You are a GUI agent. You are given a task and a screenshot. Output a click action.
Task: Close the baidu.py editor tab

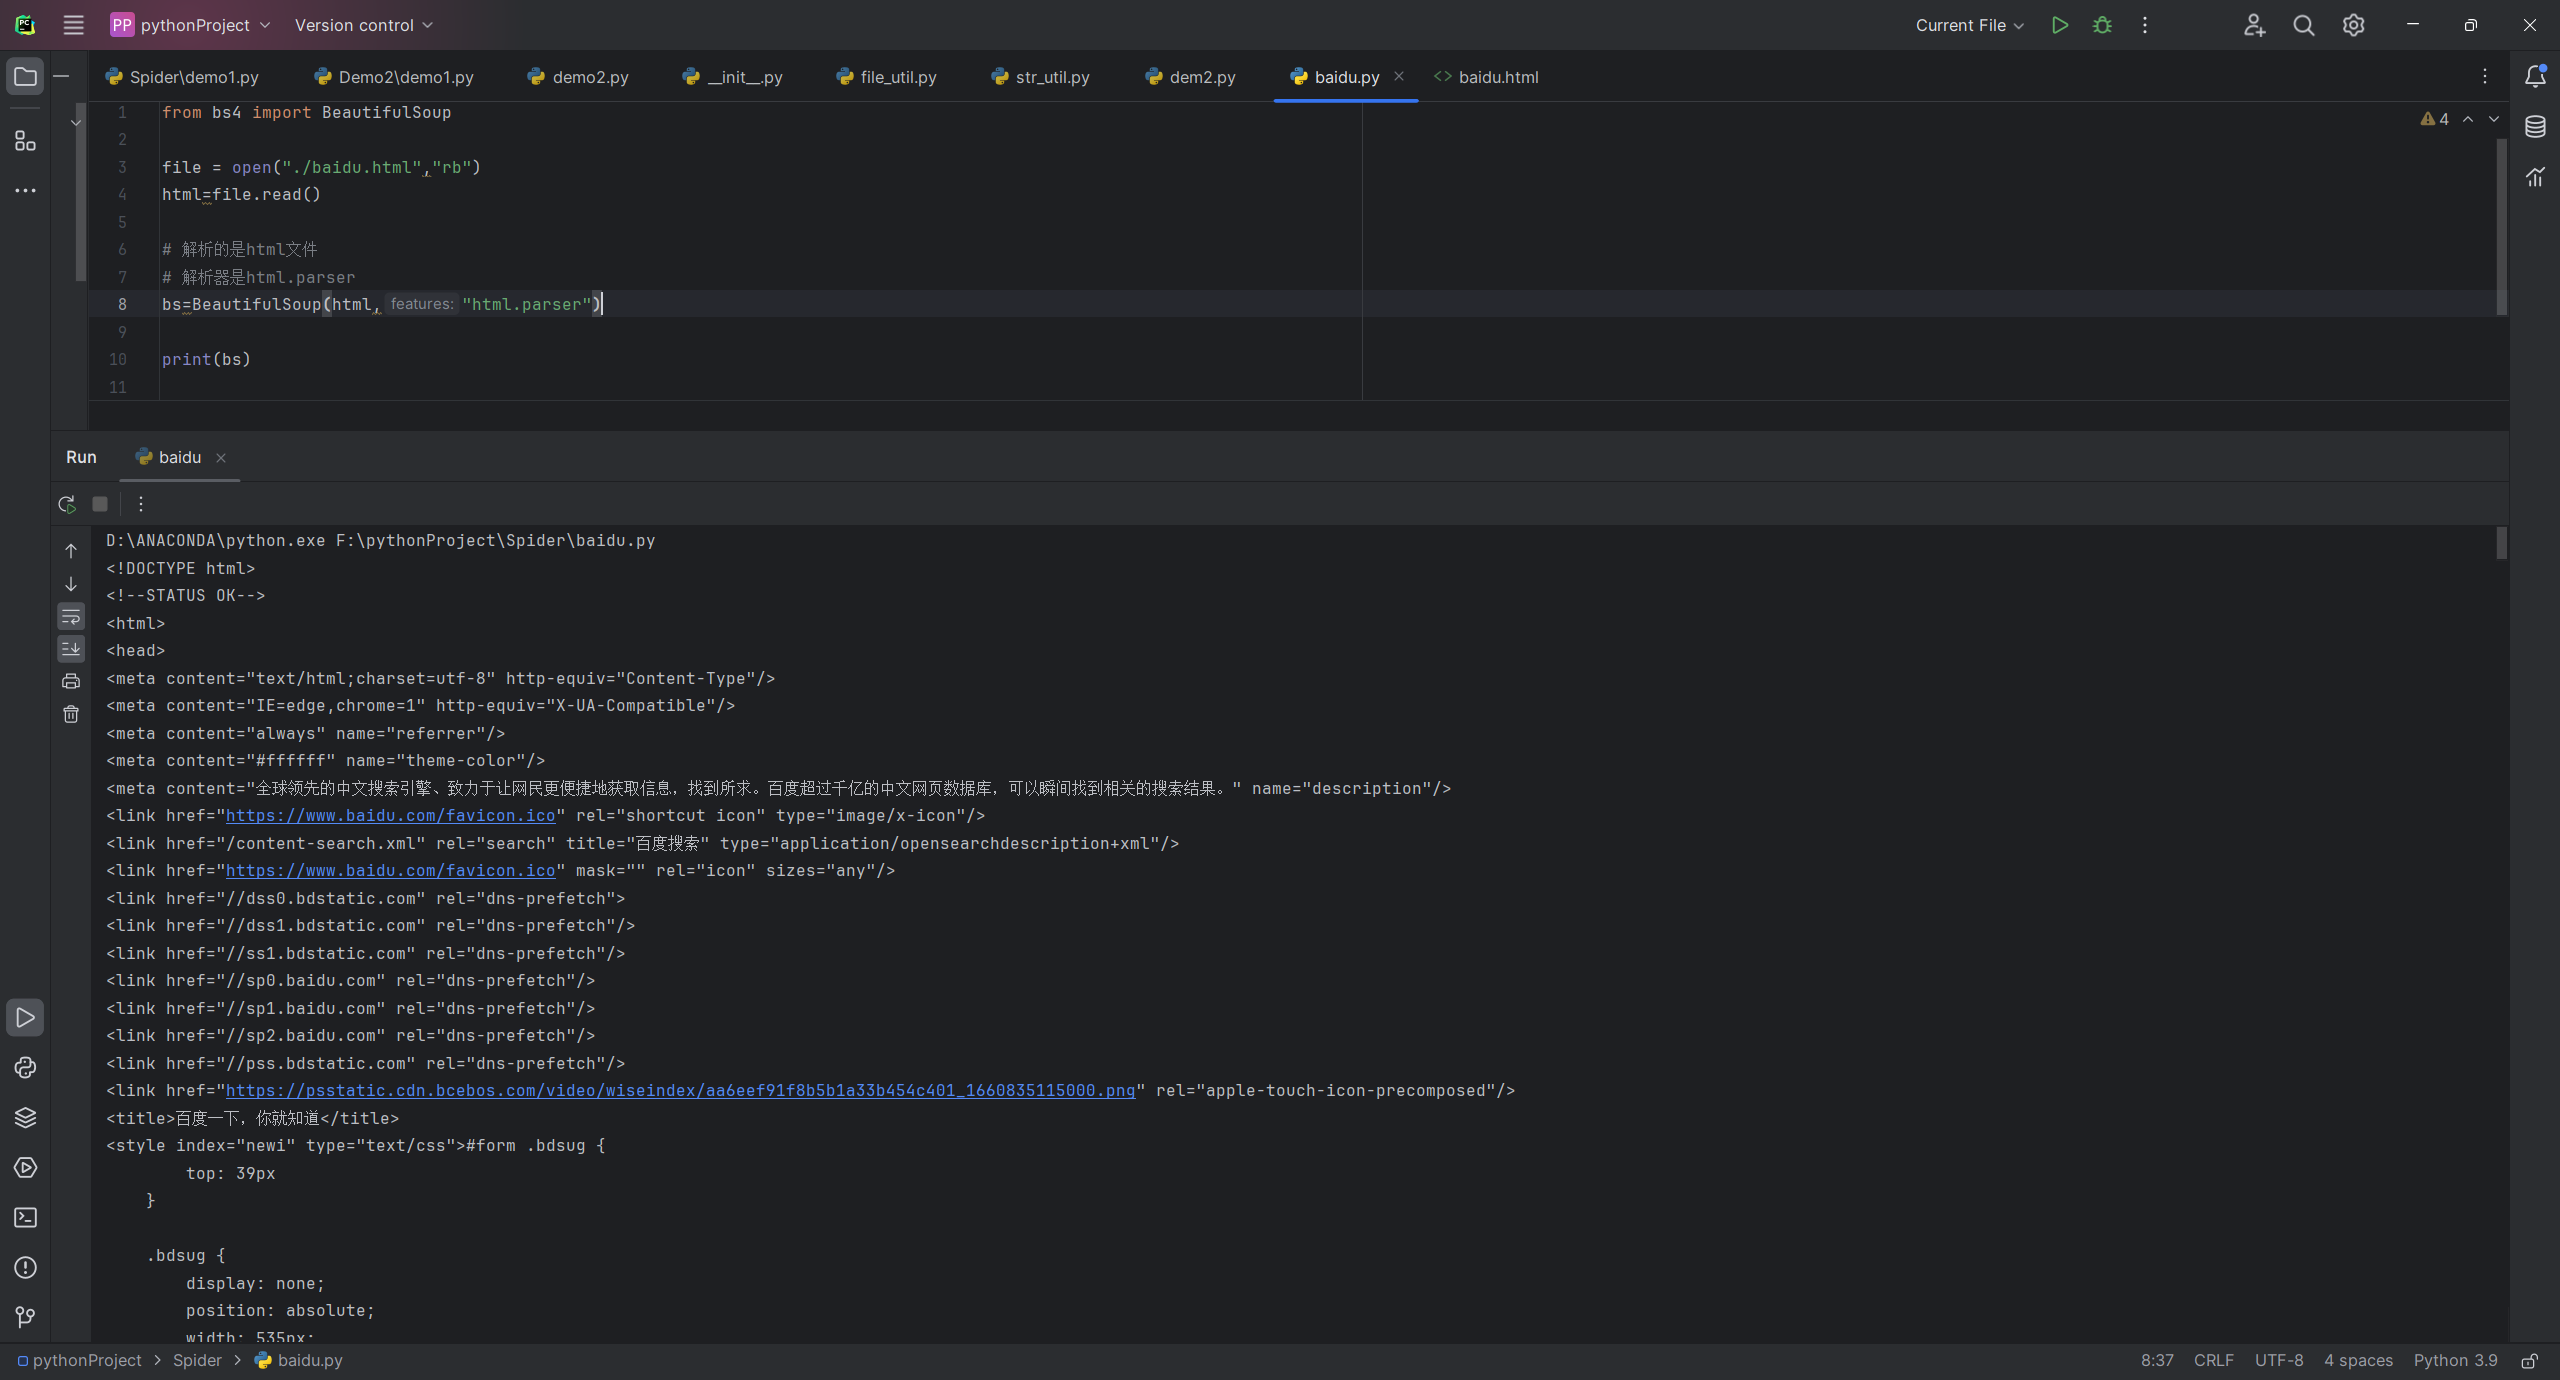click(x=1399, y=77)
